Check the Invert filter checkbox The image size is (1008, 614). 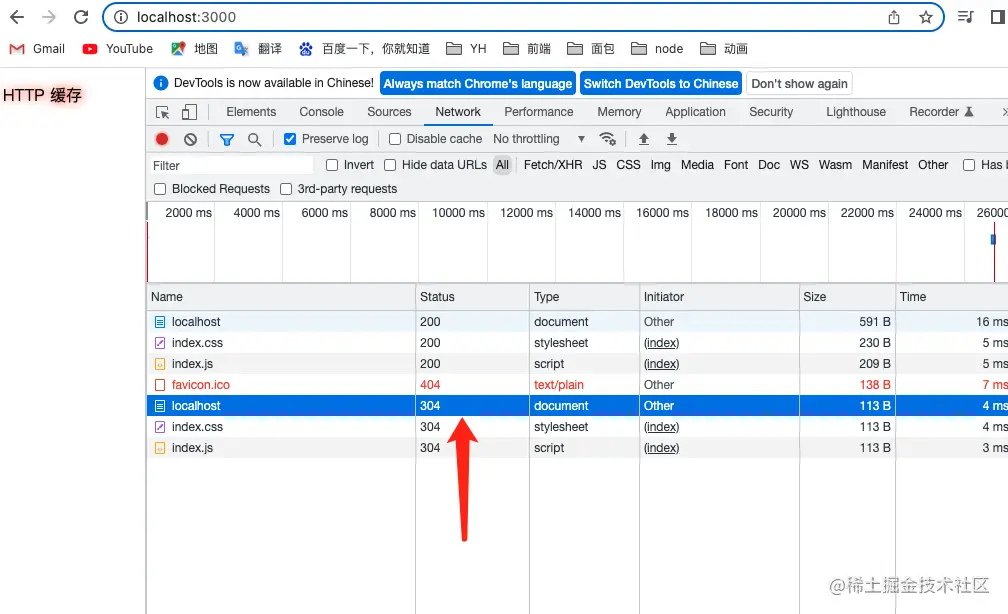pyautogui.click(x=332, y=165)
